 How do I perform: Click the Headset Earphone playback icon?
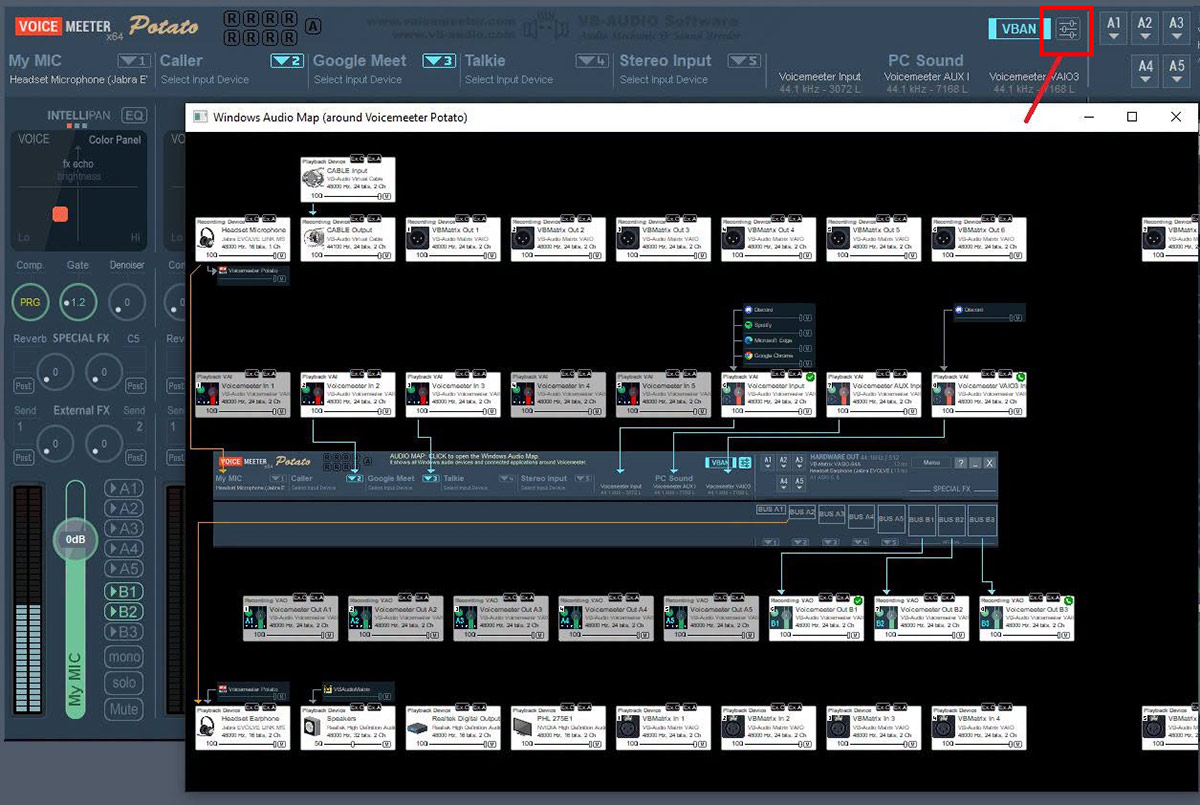click(208, 727)
